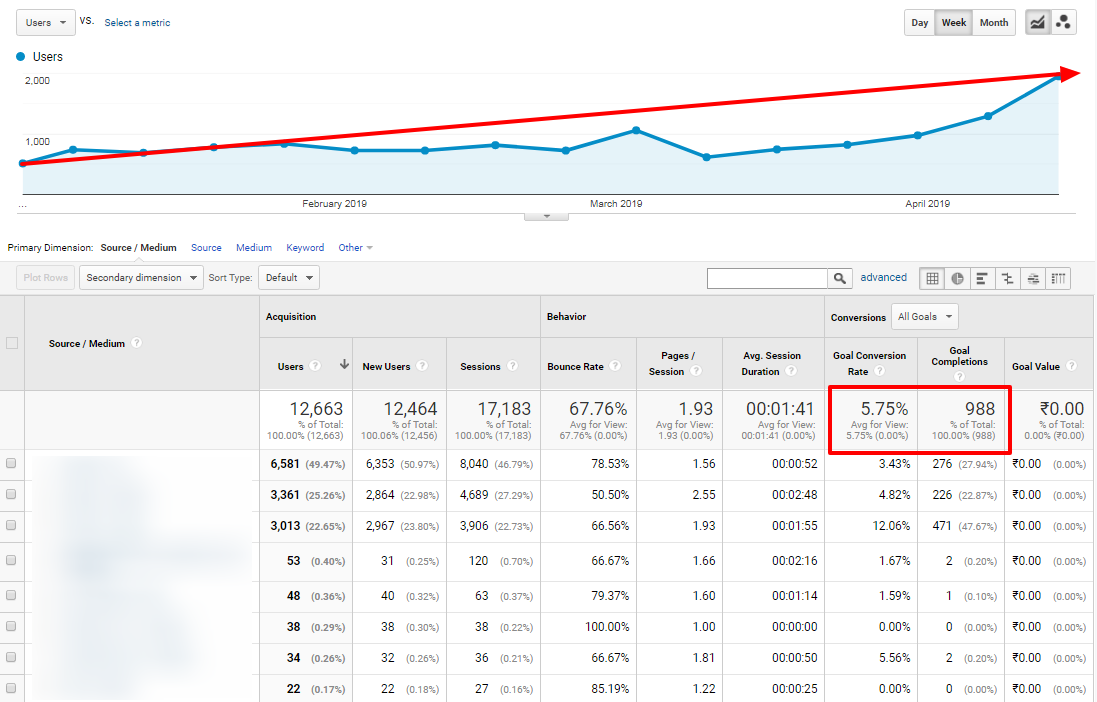Click the search magnifier icon
The image size is (1097, 702).
click(839, 278)
